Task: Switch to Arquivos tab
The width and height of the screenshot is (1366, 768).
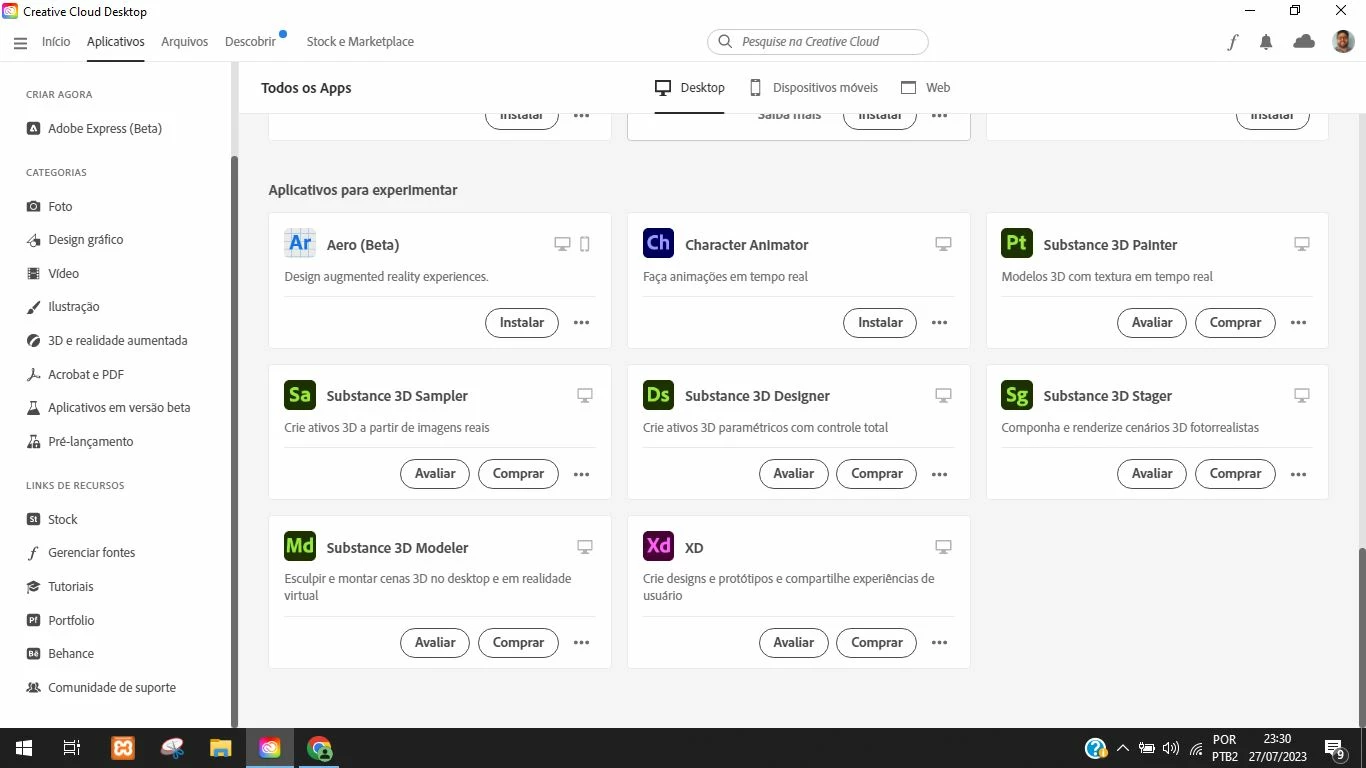Action: point(184,42)
